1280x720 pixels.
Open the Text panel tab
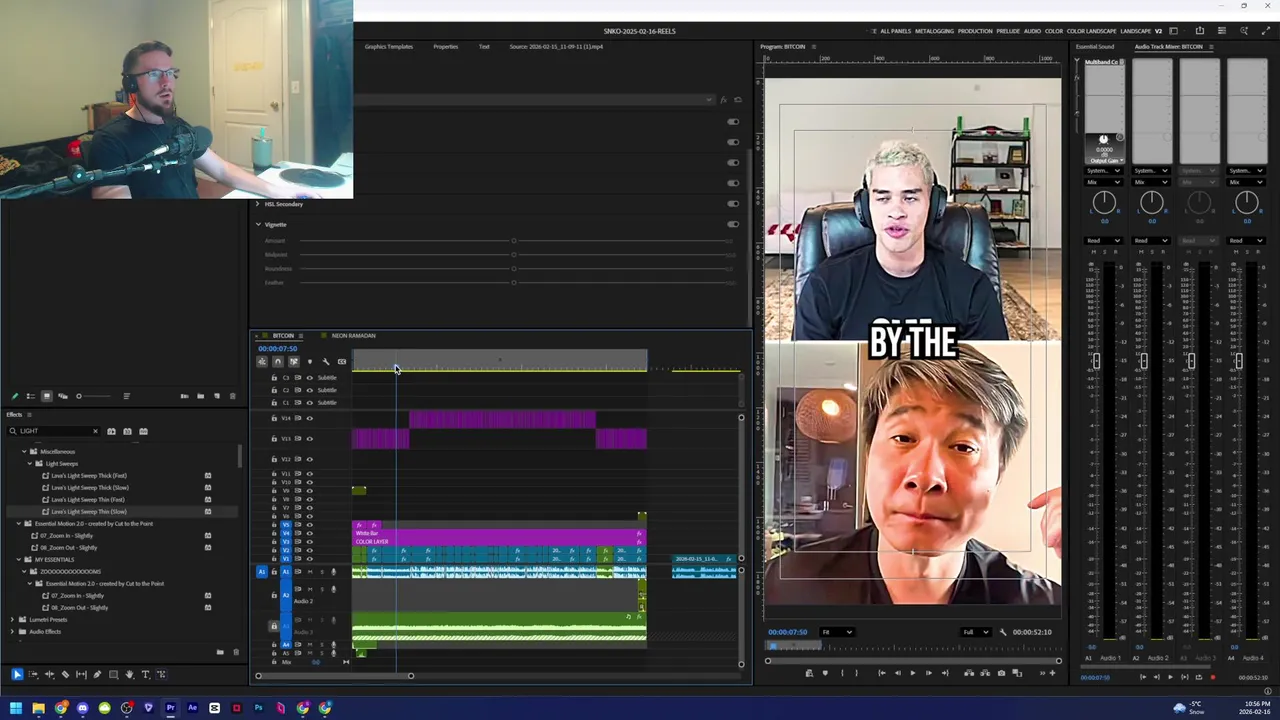point(484,47)
